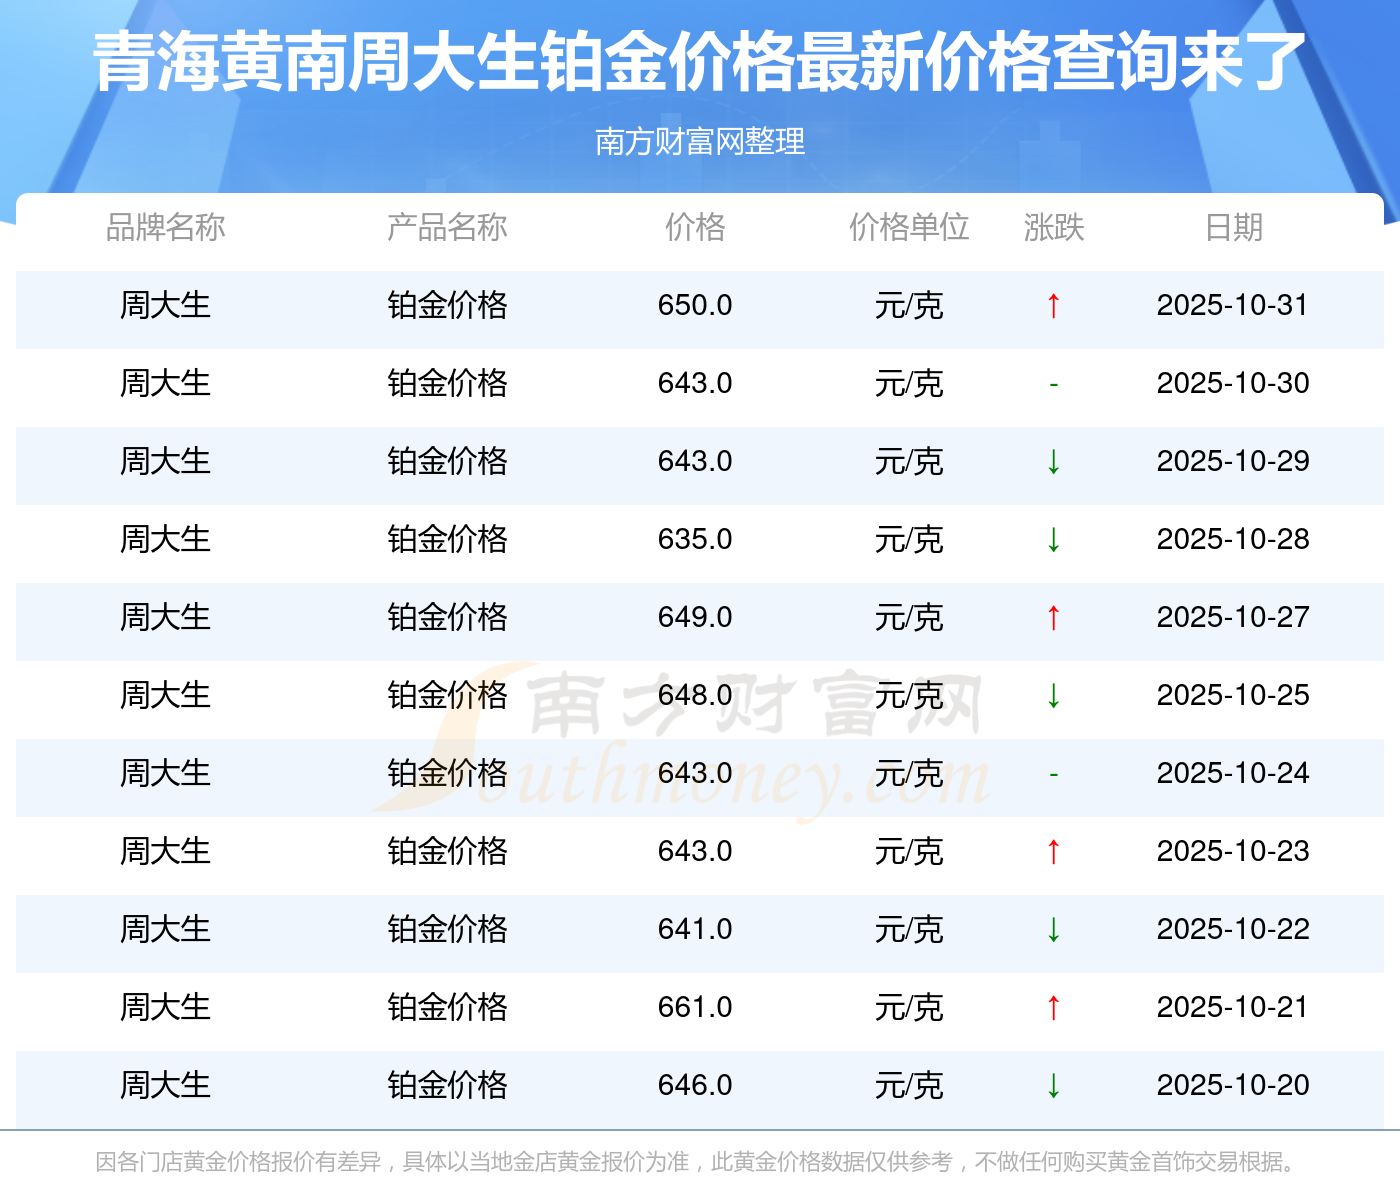Click the 日期 column header
Image resolution: width=1400 pixels, height=1177 pixels.
pyautogui.click(x=1233, y=228)
